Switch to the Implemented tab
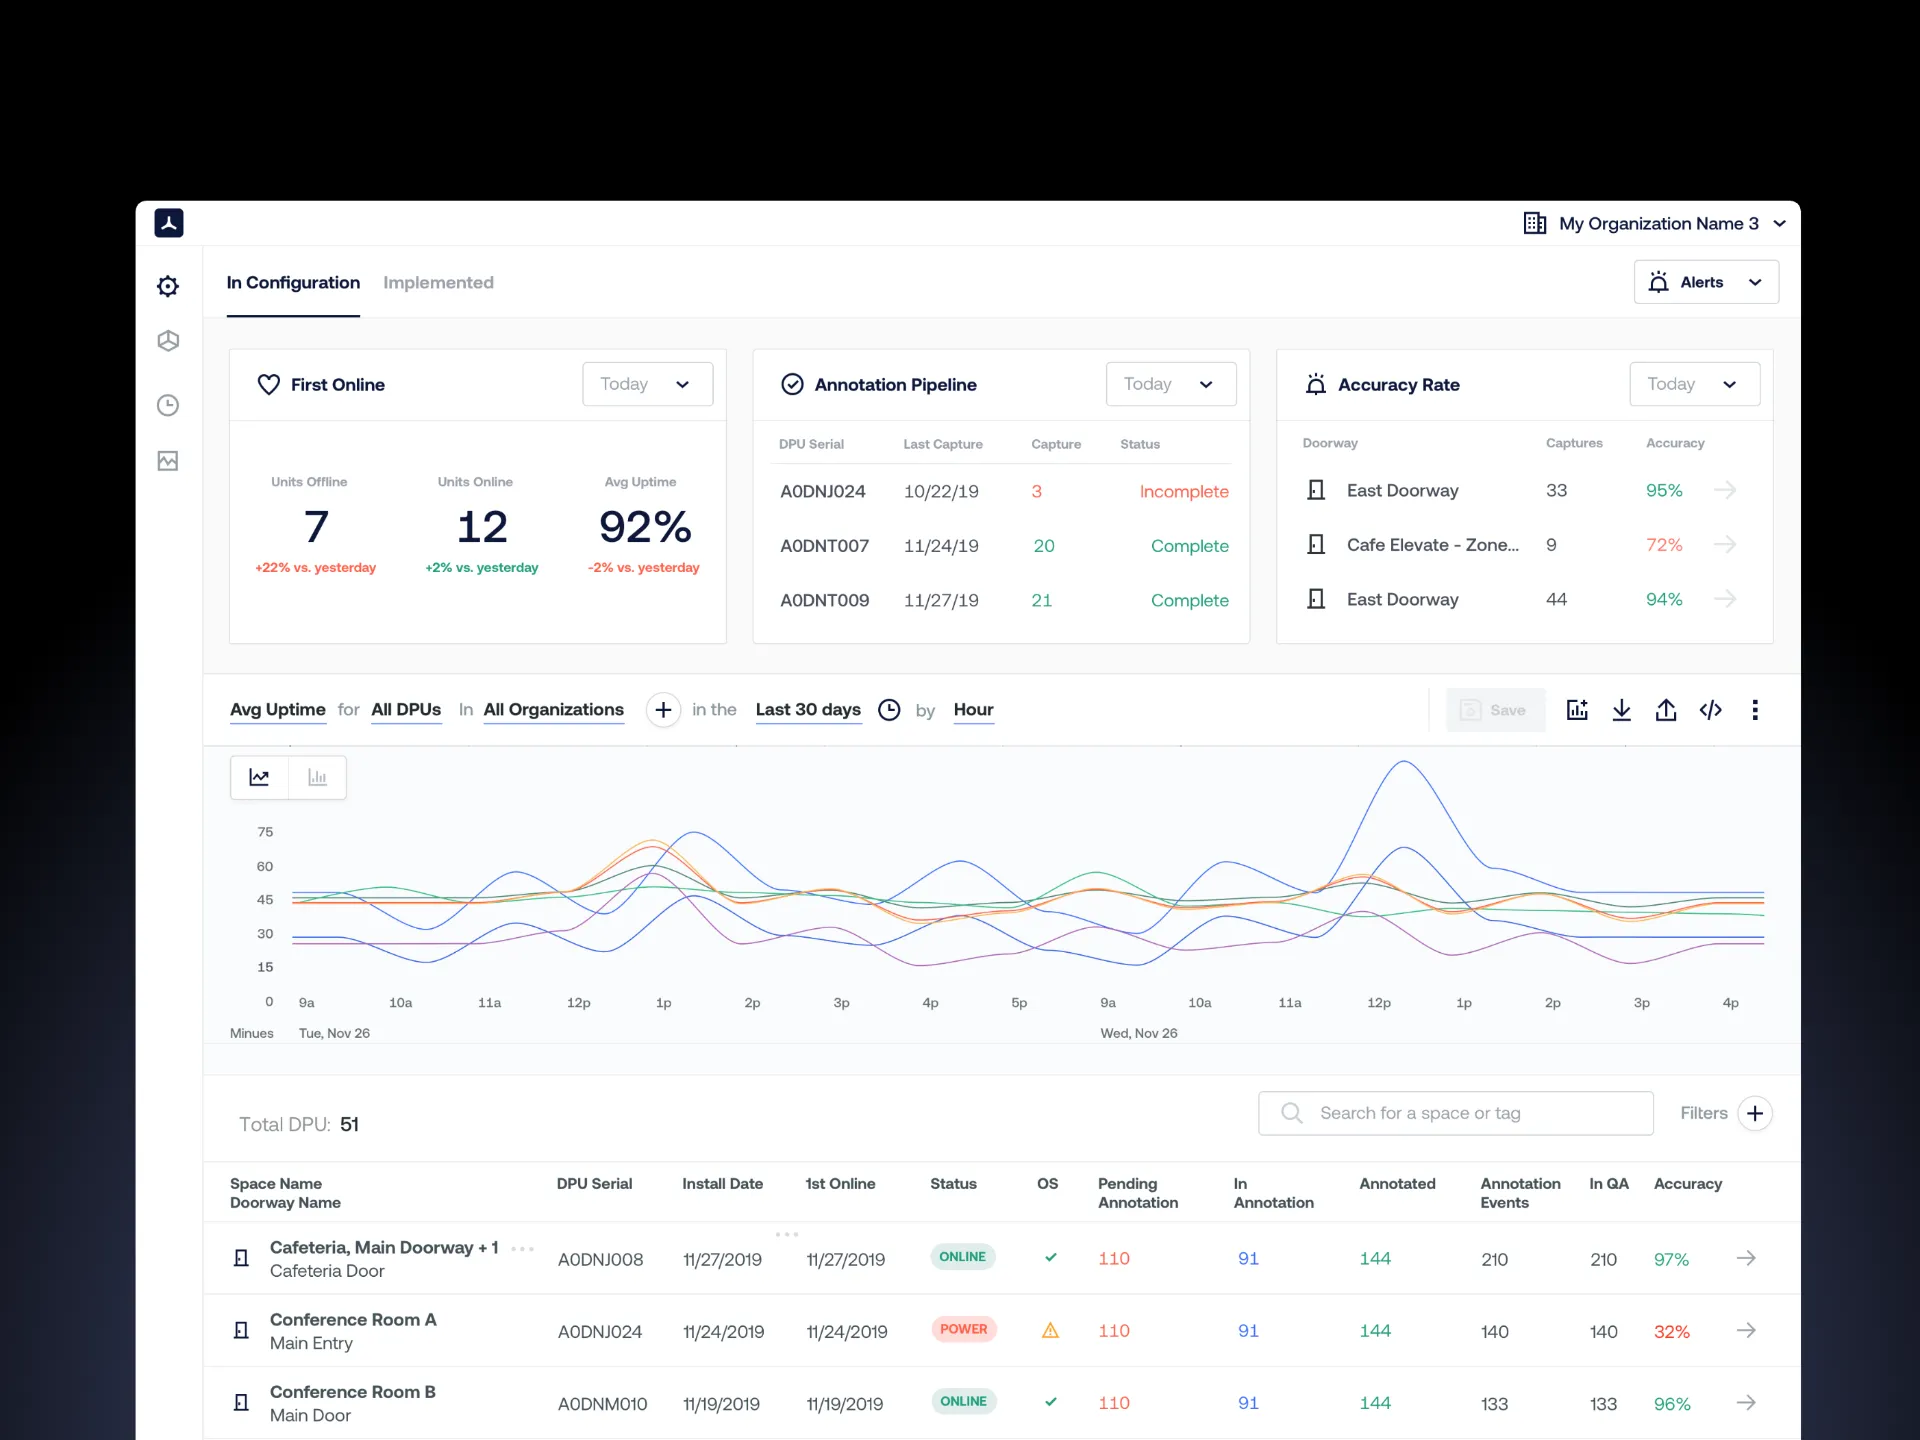The image size is (1920, 1440). tap(438, 283)
